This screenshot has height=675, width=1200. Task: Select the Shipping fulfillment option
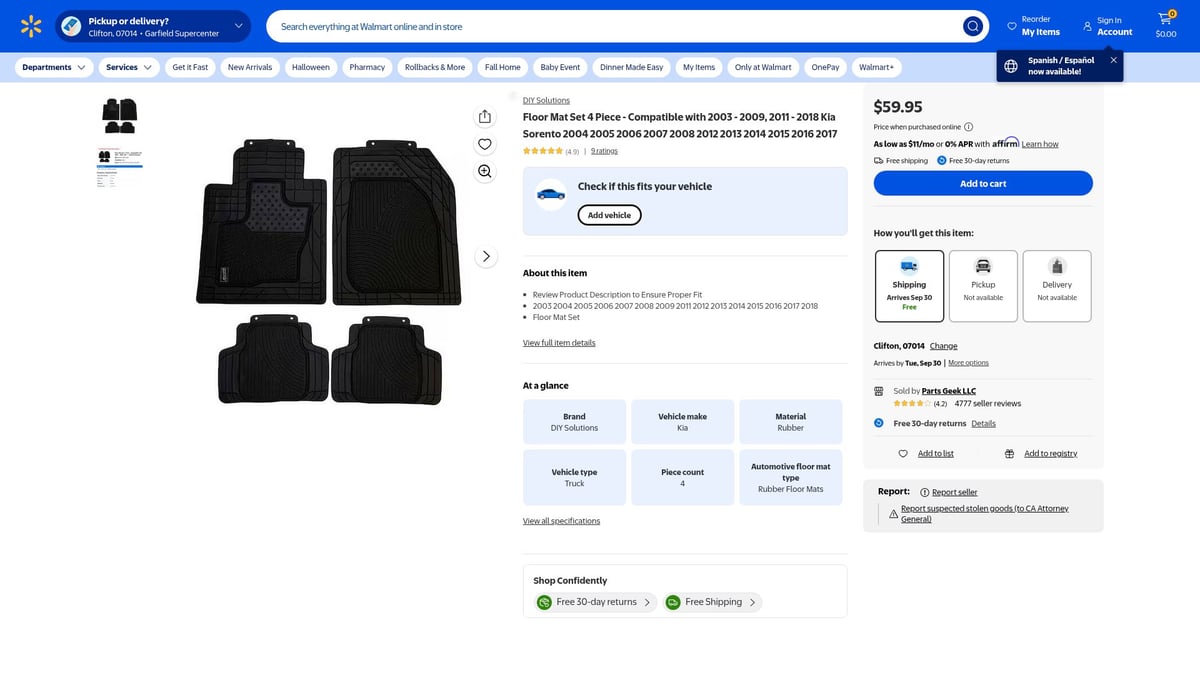point(909,286)
